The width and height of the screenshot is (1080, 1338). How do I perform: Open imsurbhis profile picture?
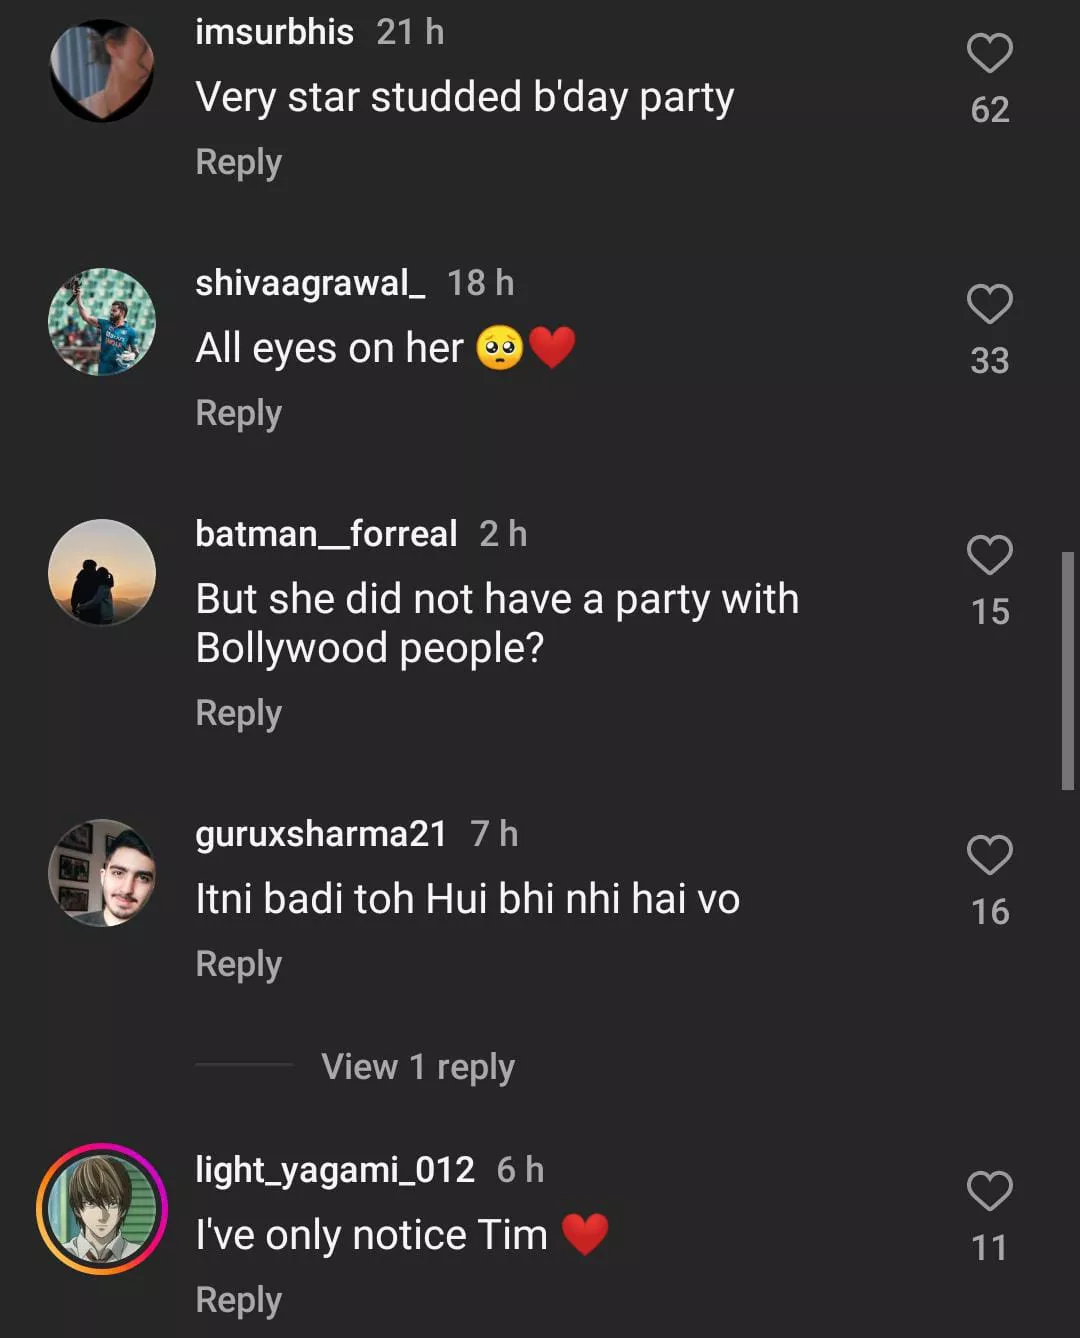click(x=102, y=71)
